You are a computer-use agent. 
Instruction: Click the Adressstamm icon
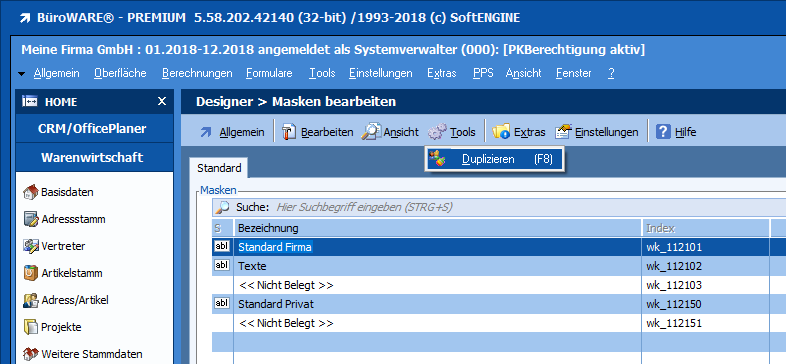coord(31,219)
